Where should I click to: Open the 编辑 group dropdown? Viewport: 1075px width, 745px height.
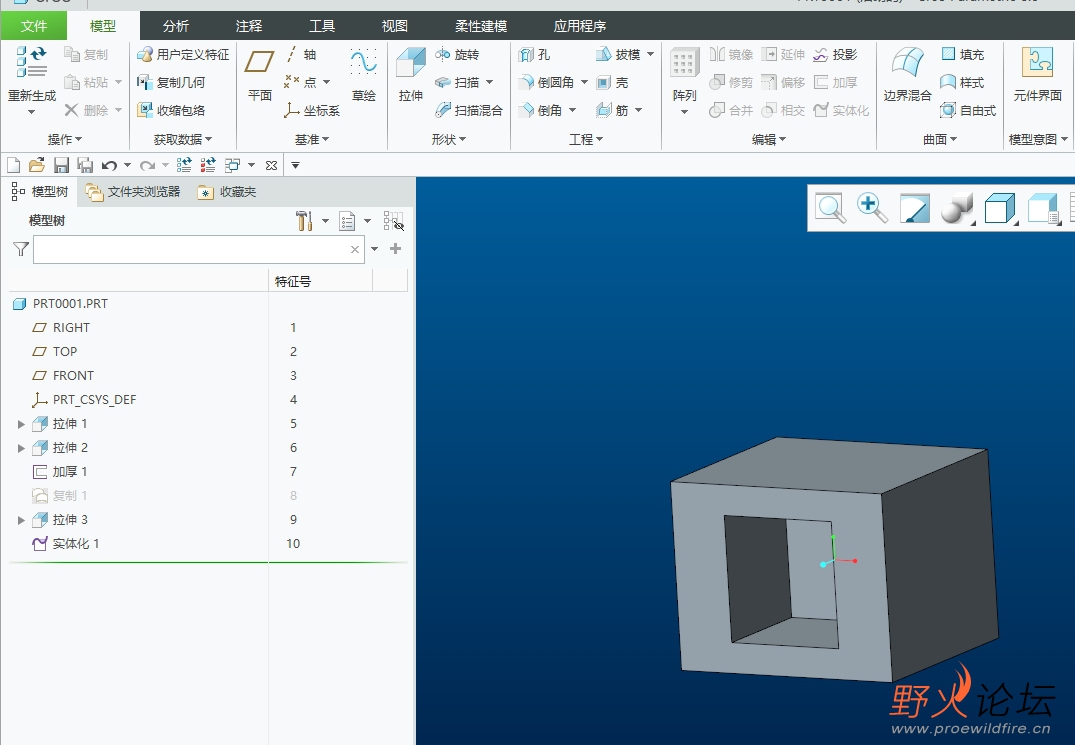(769, 139)
